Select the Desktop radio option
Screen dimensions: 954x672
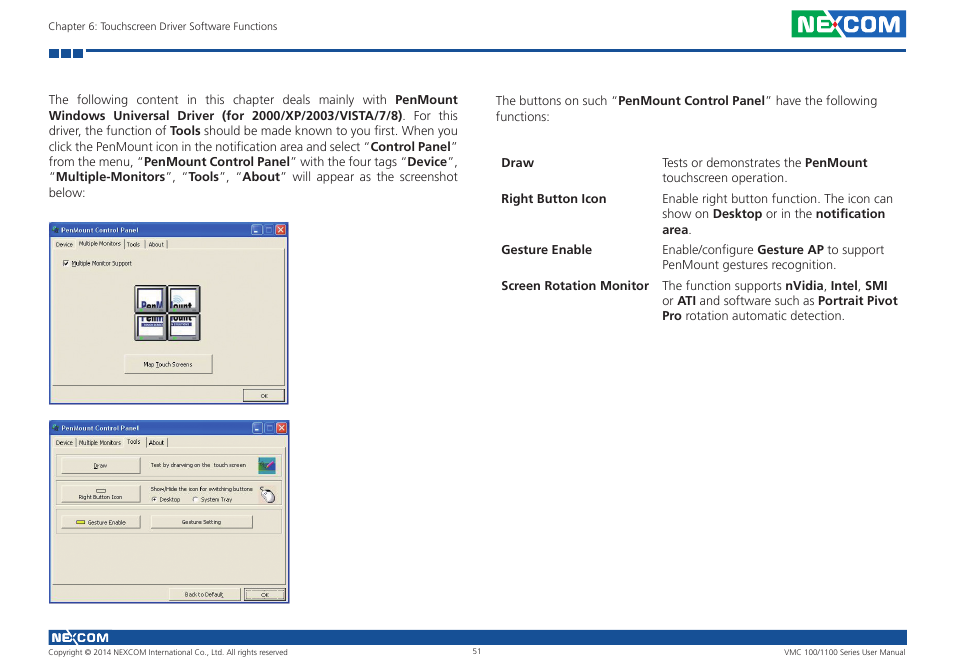tap(154, 499)
